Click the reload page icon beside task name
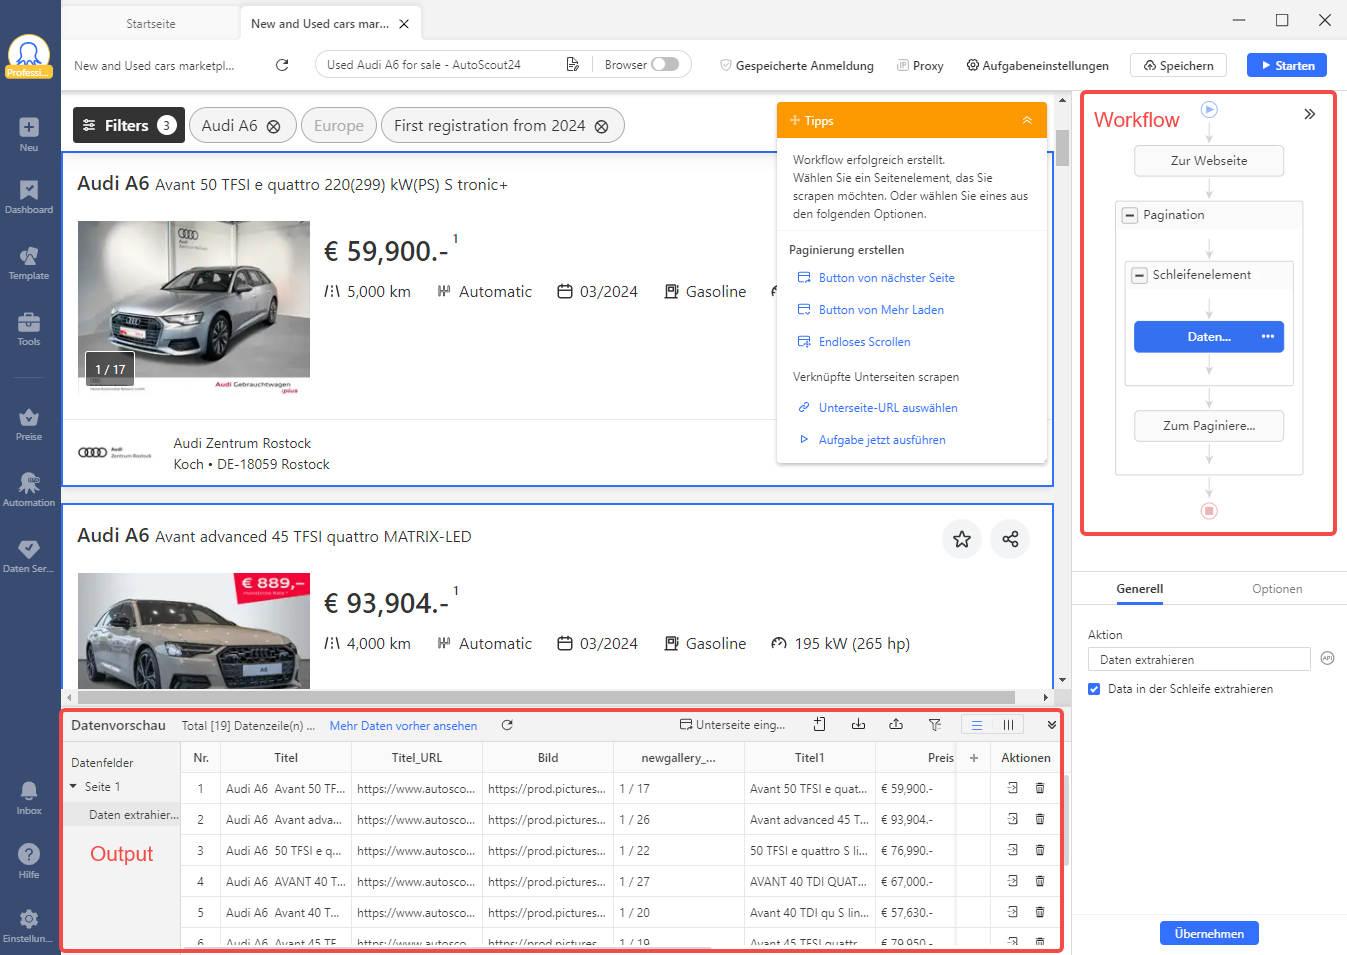Viewport: 1347px width, 955px height. pos(282,65)
